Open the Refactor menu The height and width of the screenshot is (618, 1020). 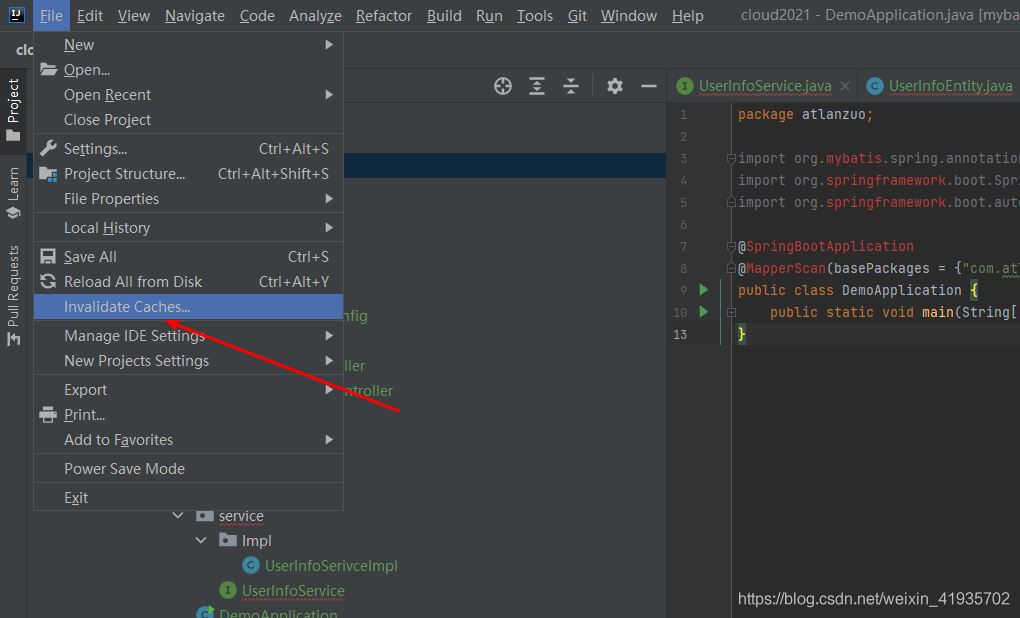pos(383,15)
